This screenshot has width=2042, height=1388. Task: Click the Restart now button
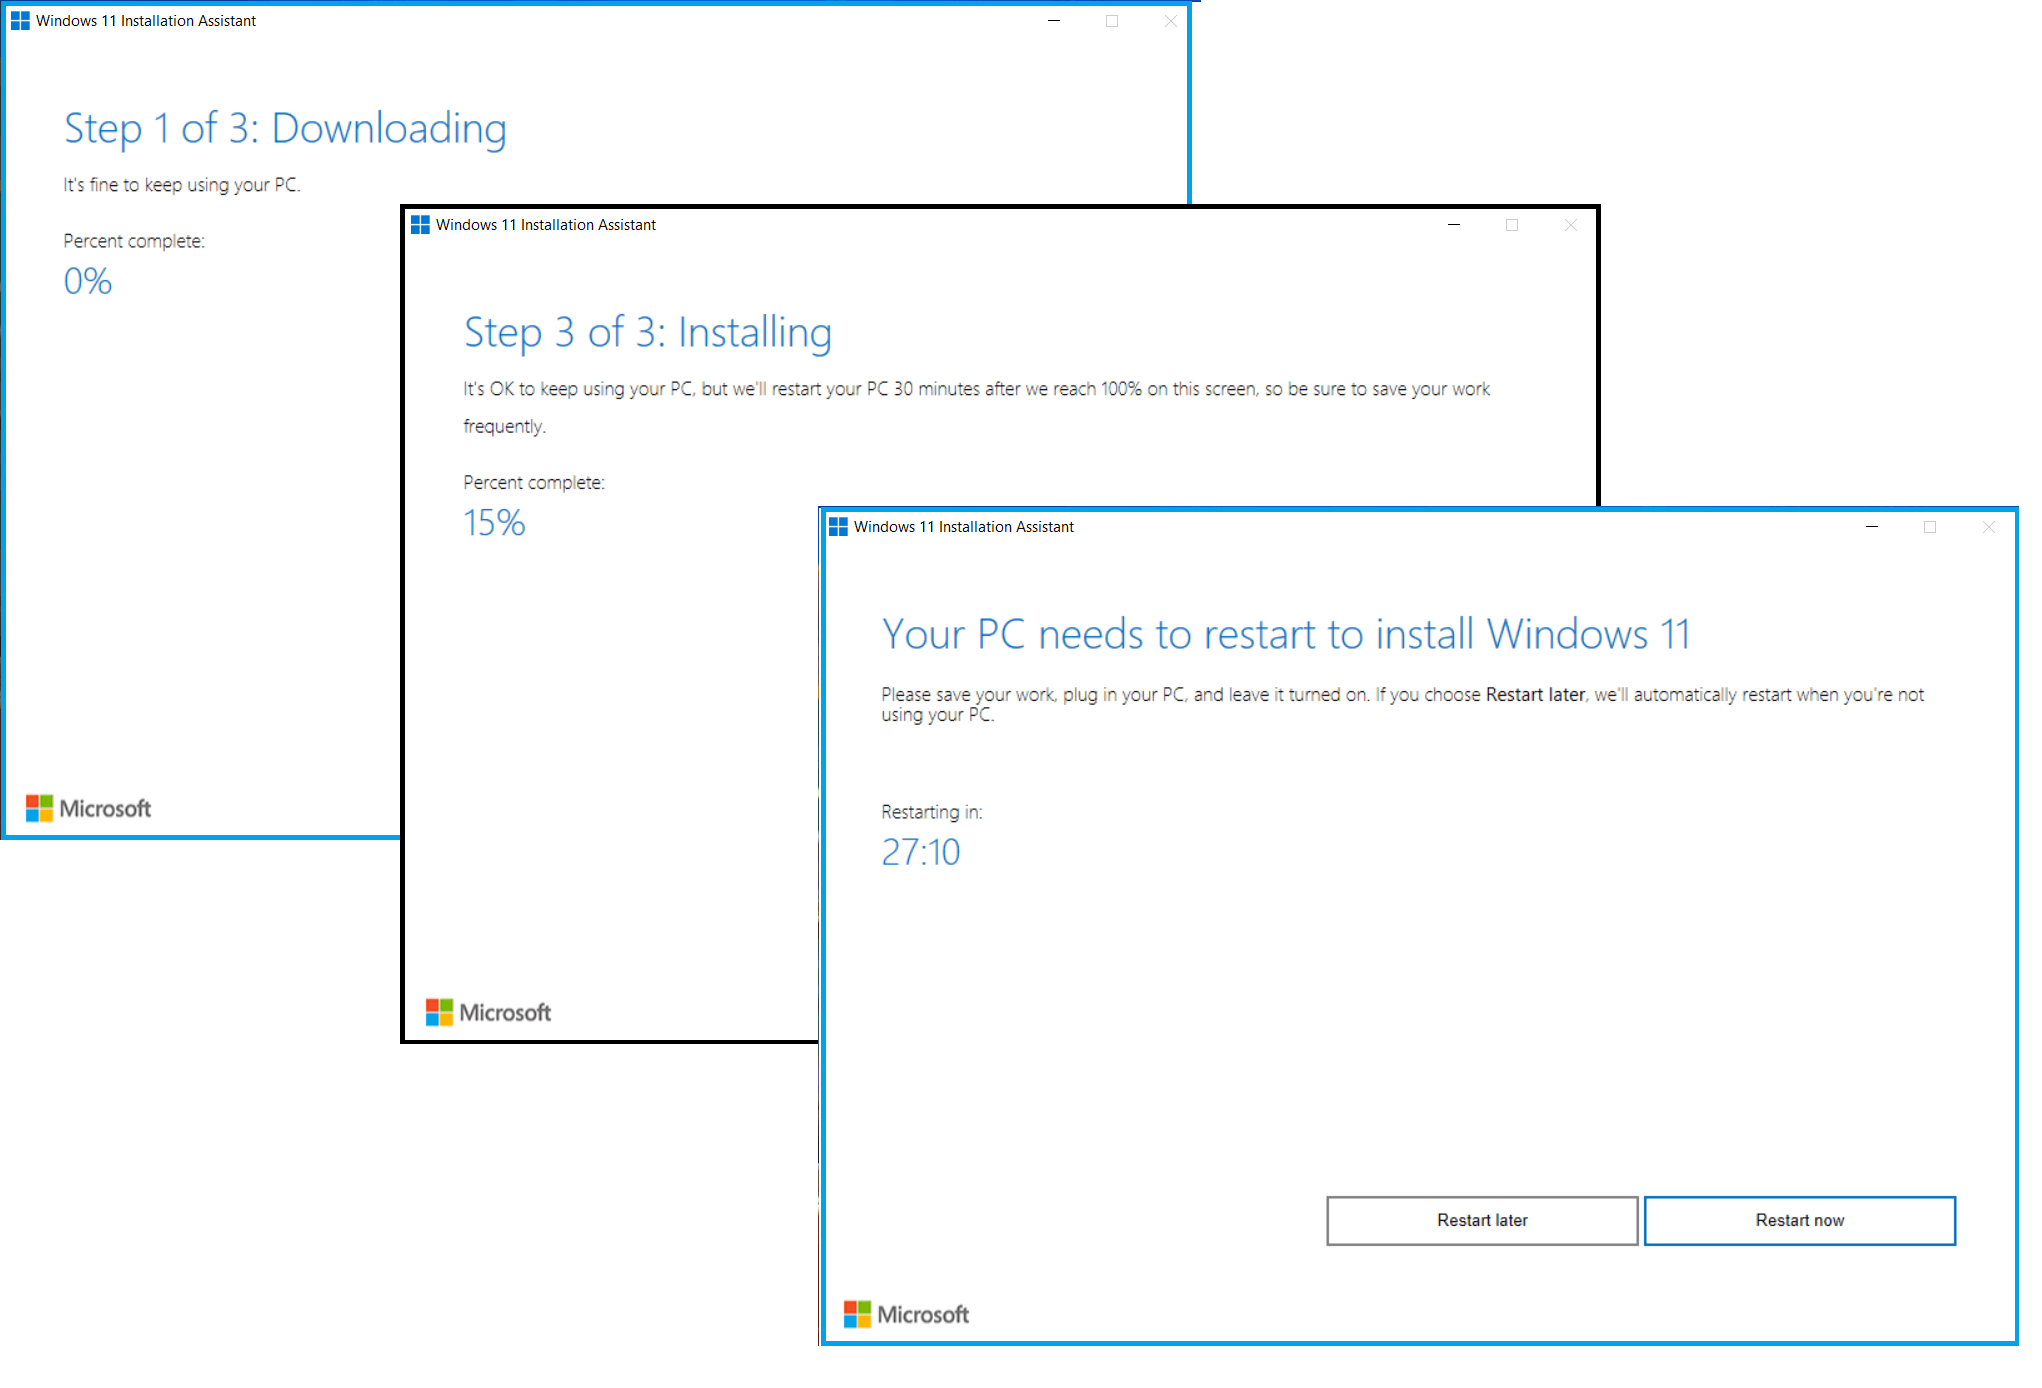(1799, 1220)
